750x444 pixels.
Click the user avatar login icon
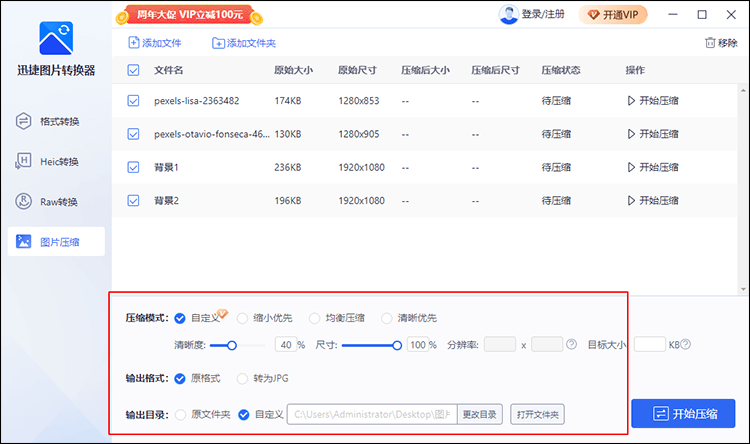pyautogui.click(x=509, y=14)
